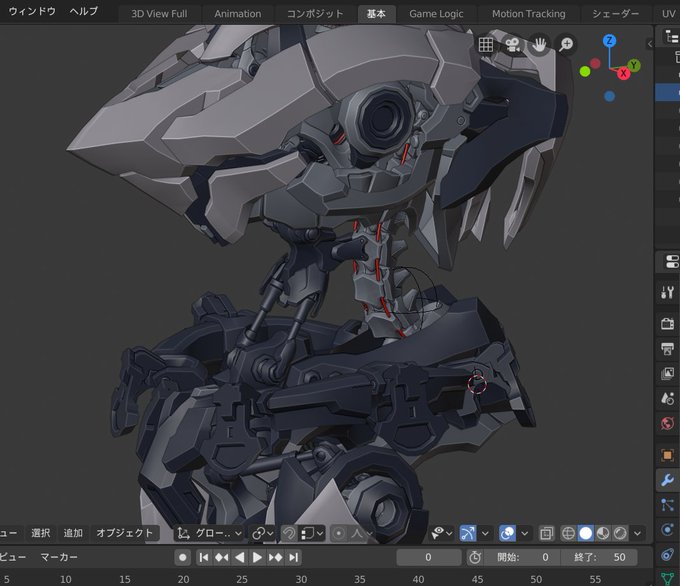Switch to コンポジット workspace tab

pos(315,14)
